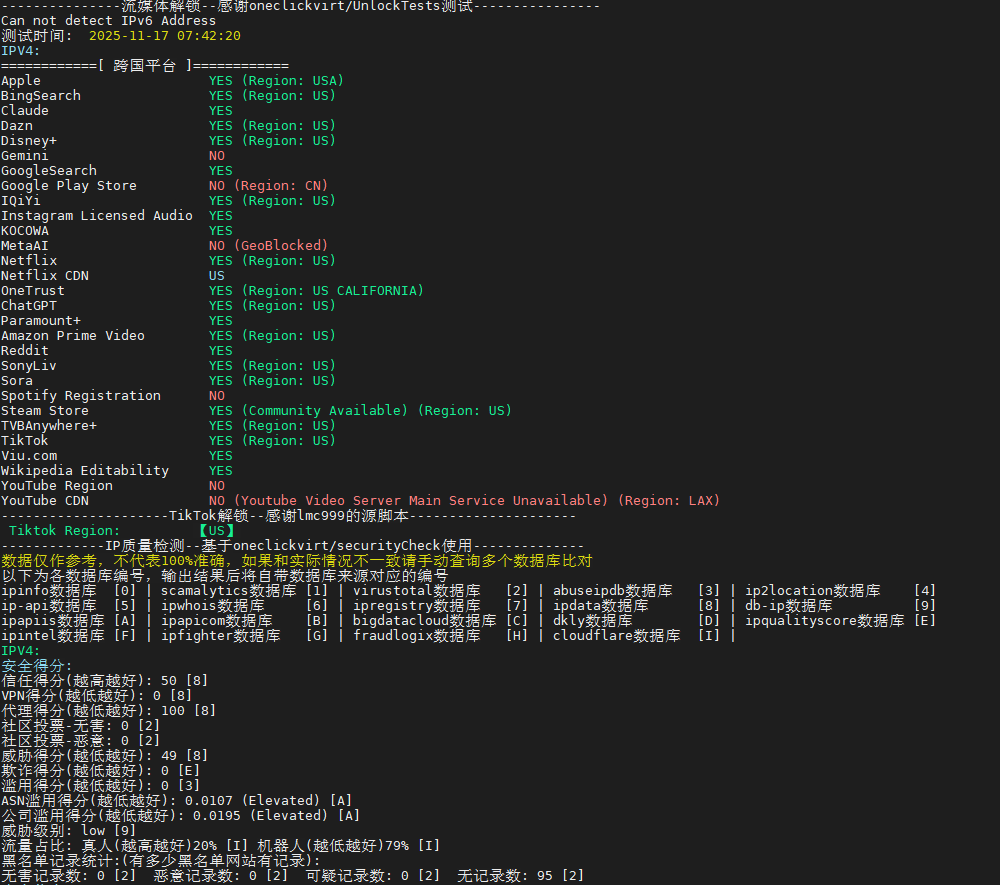This screenshot has height=885, width=1000.
Task: Click the Tiktok Region 【US】 value
Action: tap(216, 531)
